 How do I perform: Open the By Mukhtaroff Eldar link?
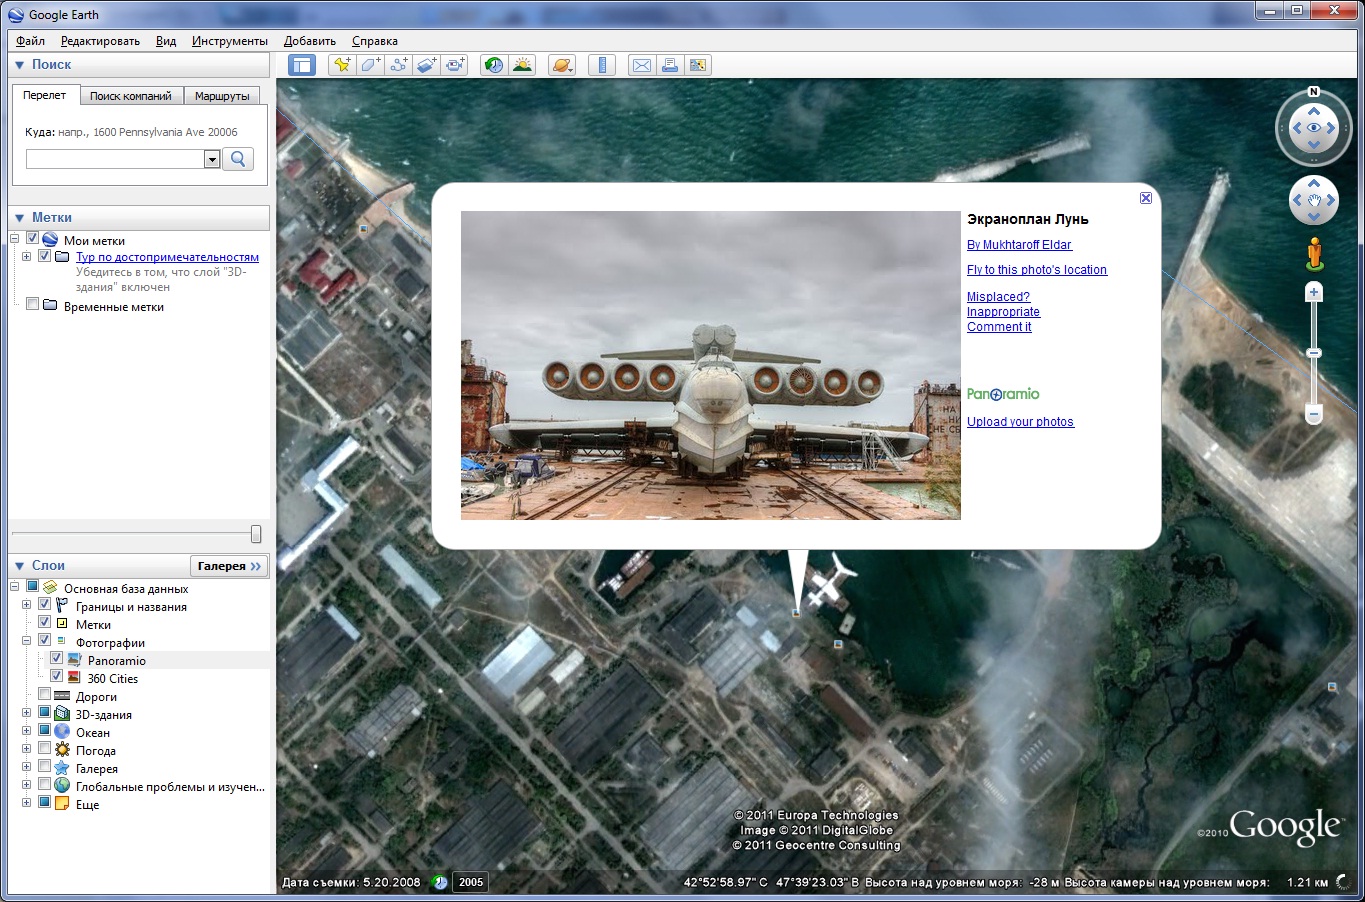point(1019,245)
